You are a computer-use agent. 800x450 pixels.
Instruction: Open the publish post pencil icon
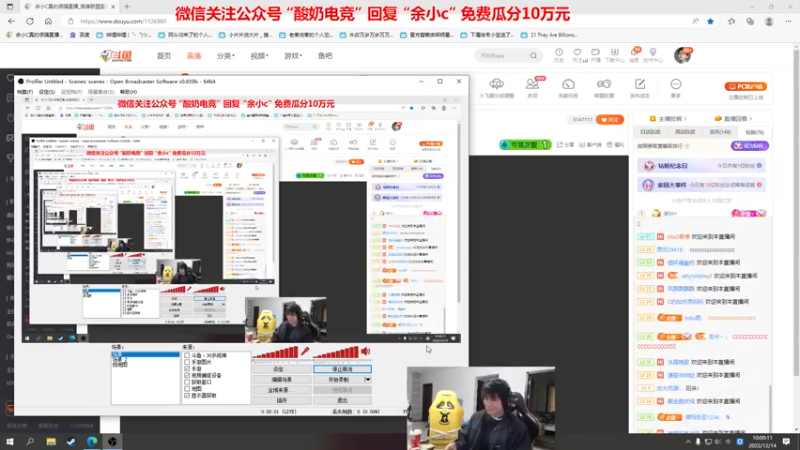pos(640,84)
